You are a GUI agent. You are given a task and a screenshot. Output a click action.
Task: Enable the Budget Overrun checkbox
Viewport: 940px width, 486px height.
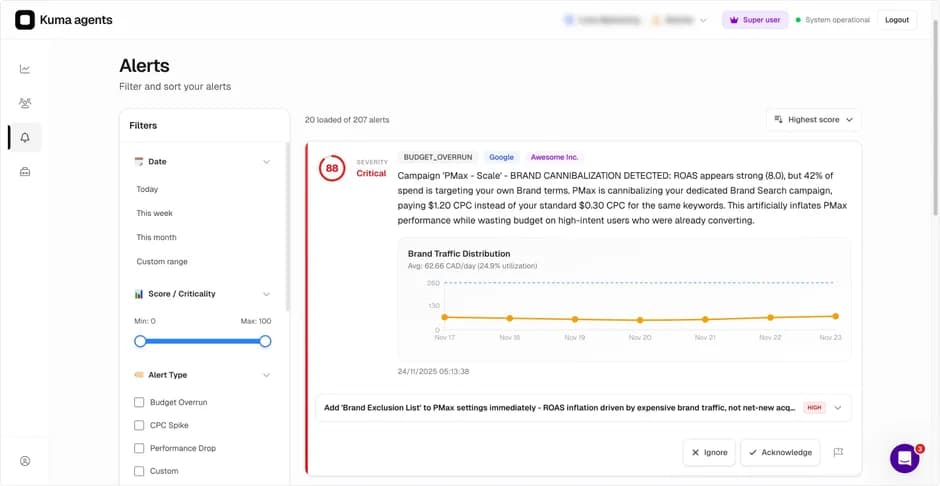tap(139, 402)
